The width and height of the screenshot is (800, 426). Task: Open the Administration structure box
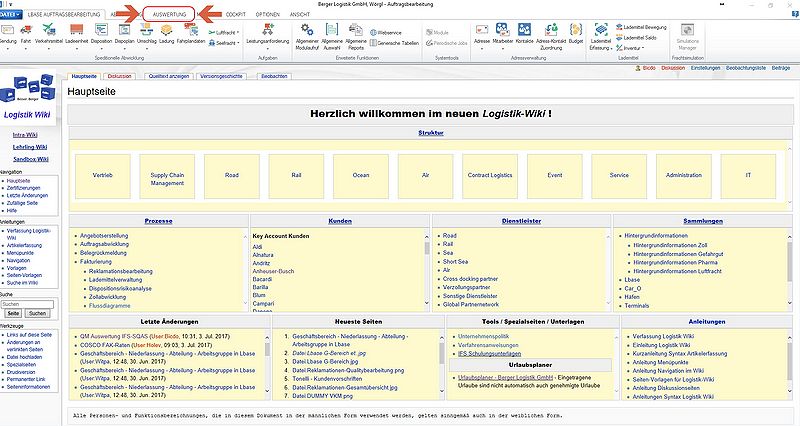[684, 176]
